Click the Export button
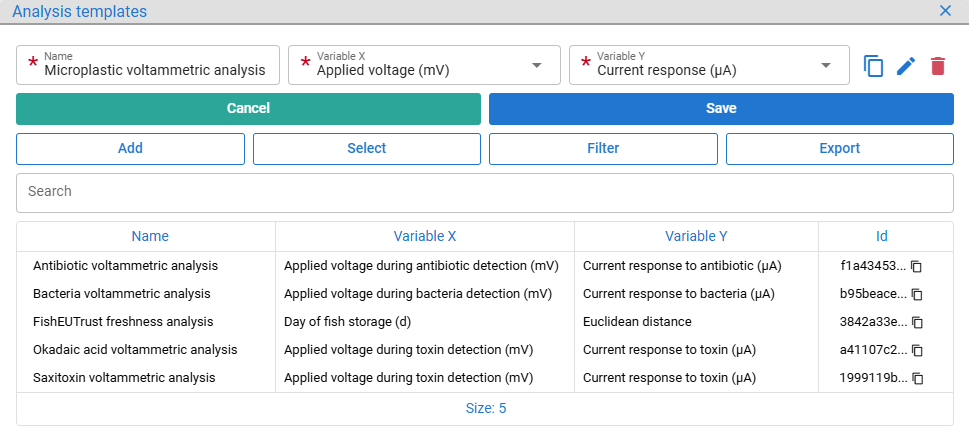 tap(839, 149)
